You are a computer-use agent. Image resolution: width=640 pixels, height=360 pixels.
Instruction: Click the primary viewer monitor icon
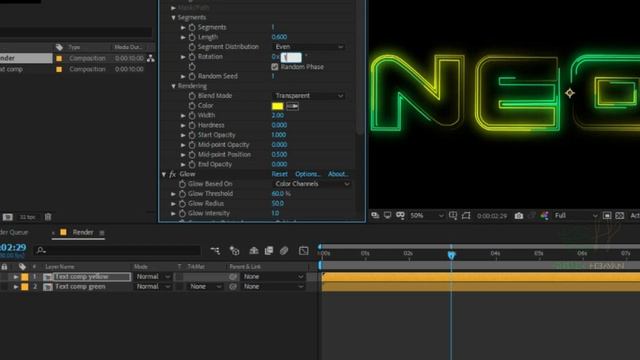point(387,215)
